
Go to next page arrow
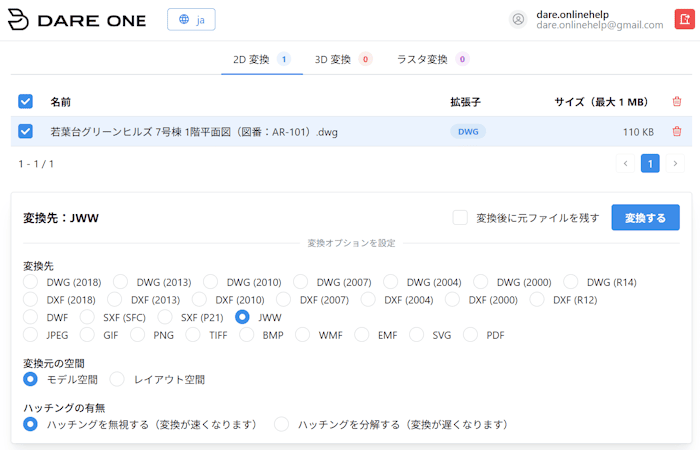[x=675, y=163]
